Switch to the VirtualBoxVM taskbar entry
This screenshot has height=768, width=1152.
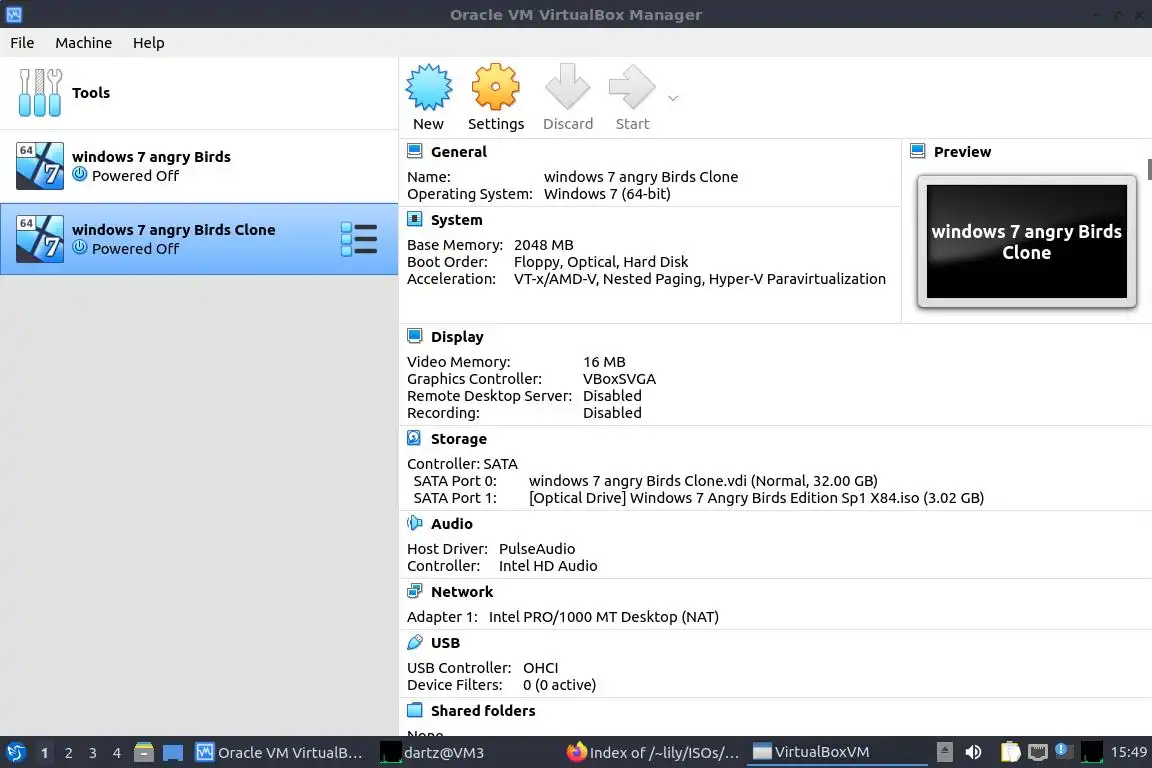click(x=838, y=753)
